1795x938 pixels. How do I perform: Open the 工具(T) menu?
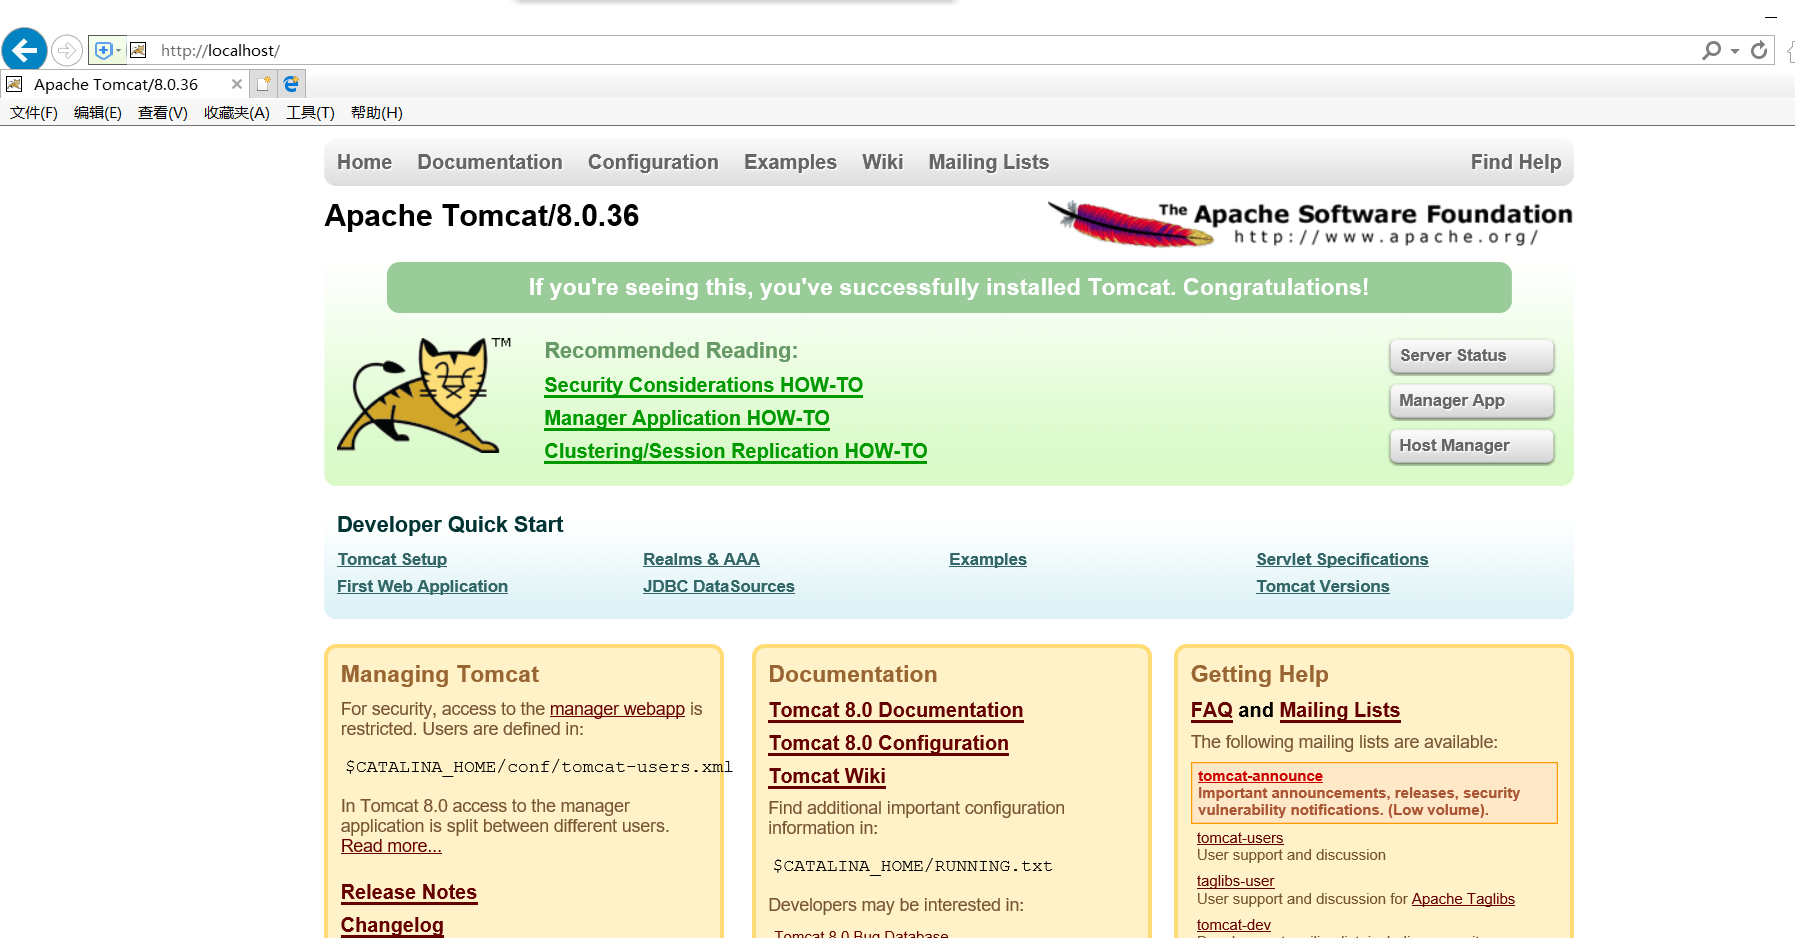(310, 113)
